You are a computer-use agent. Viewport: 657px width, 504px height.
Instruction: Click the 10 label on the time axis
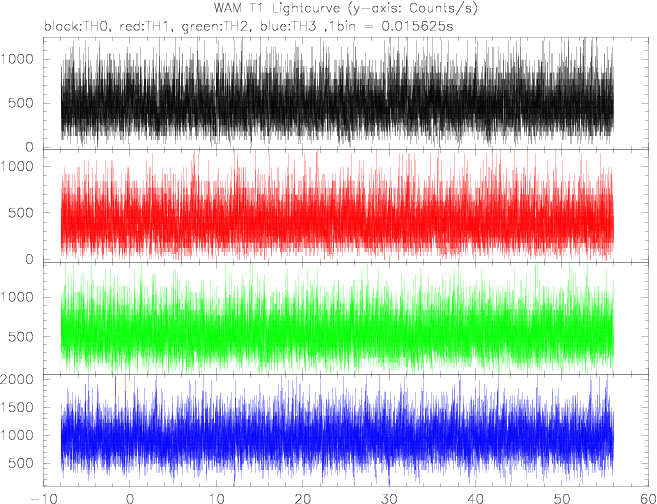(216, 499)
